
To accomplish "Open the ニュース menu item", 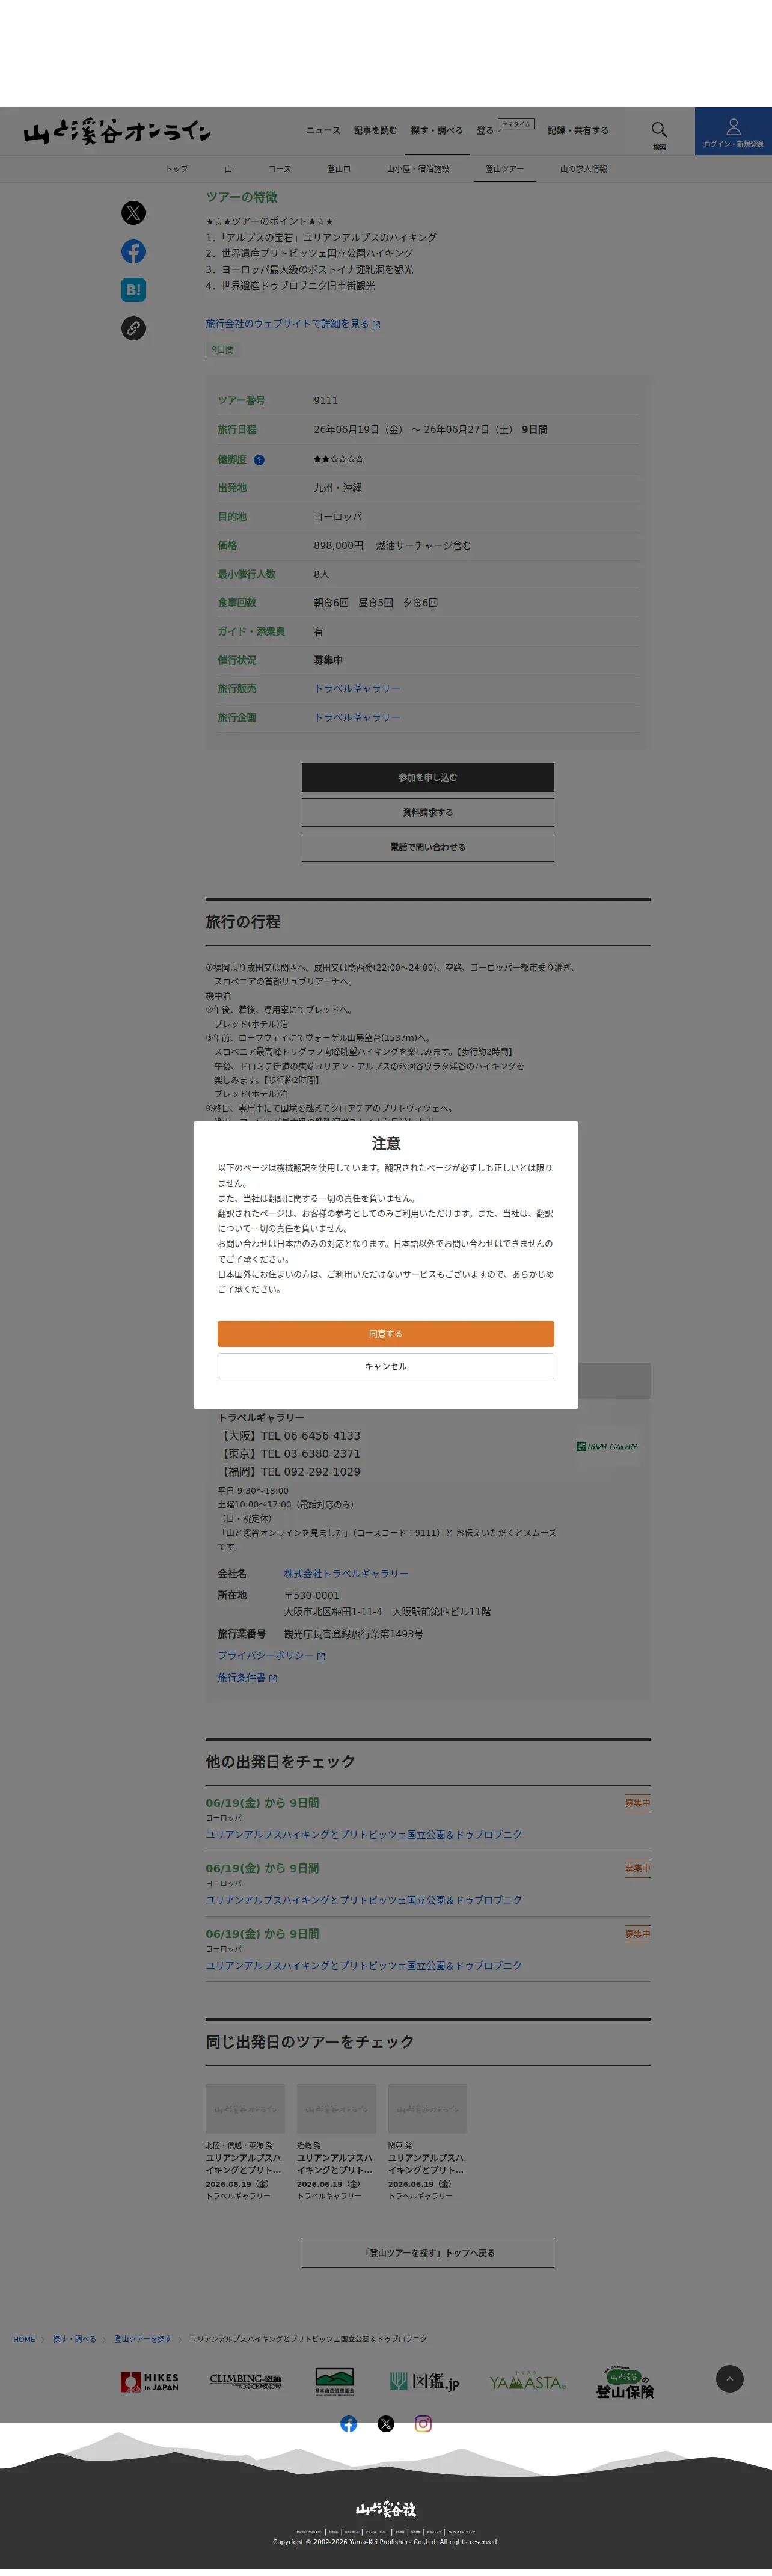I will [323, 130].
